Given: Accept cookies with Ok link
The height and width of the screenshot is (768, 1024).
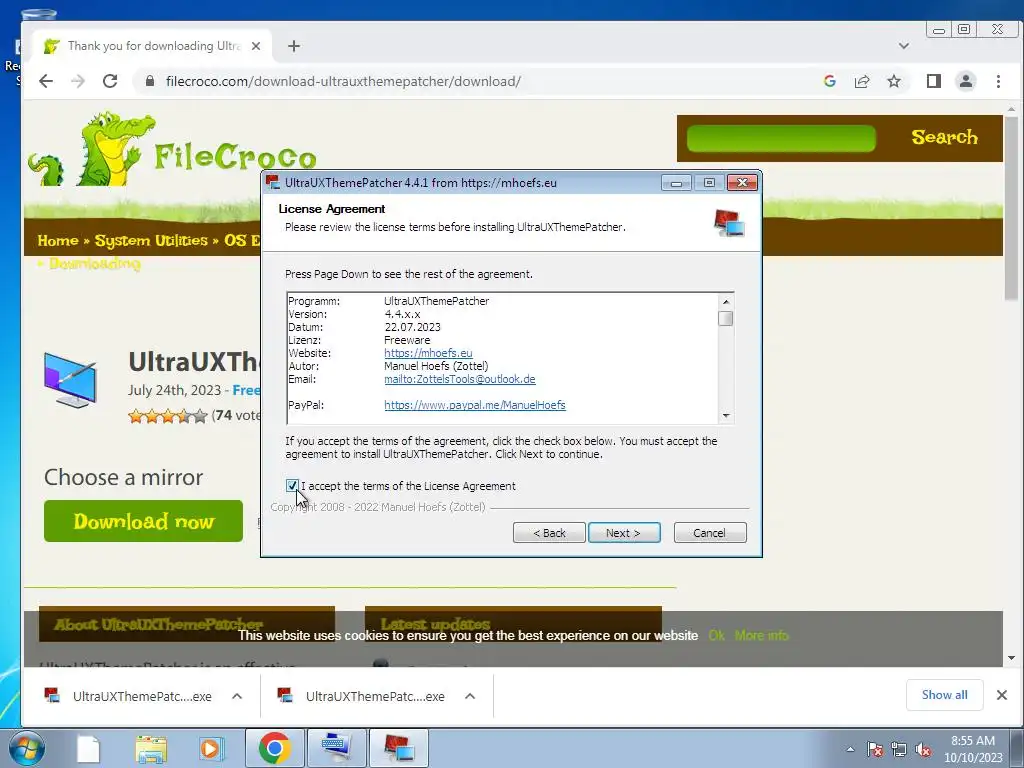Looking at the screenshot, I should pyautogui.click(x=716, y=635).
